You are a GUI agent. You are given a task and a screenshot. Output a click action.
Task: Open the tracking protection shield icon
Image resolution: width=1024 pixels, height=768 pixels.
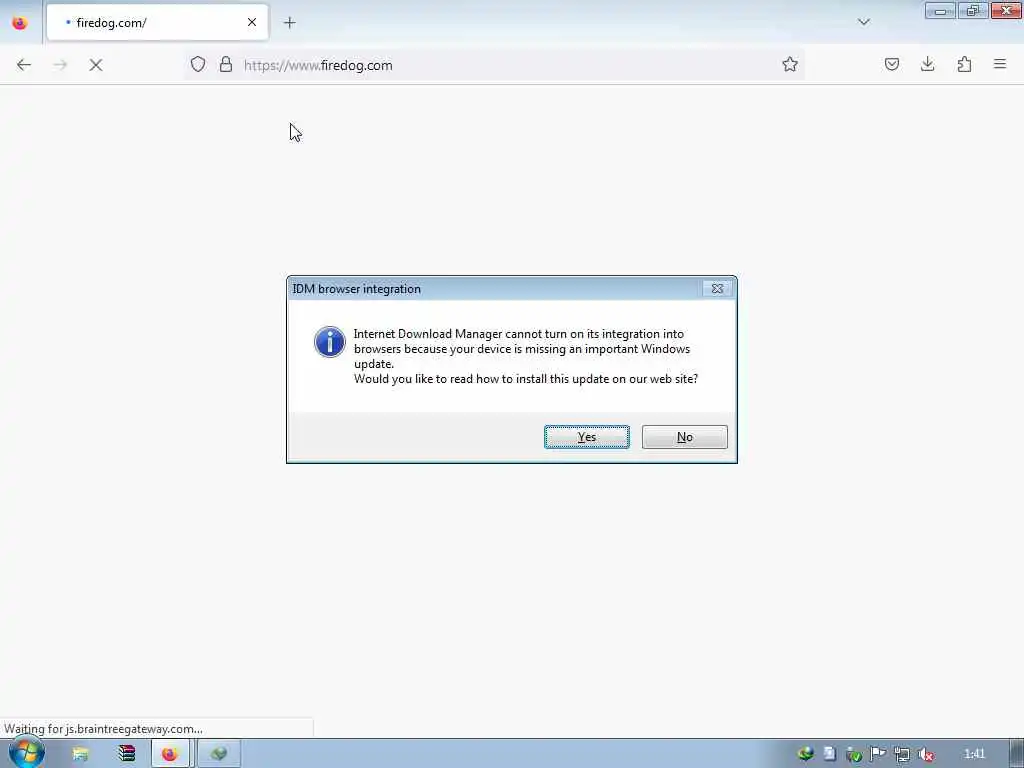198,64
